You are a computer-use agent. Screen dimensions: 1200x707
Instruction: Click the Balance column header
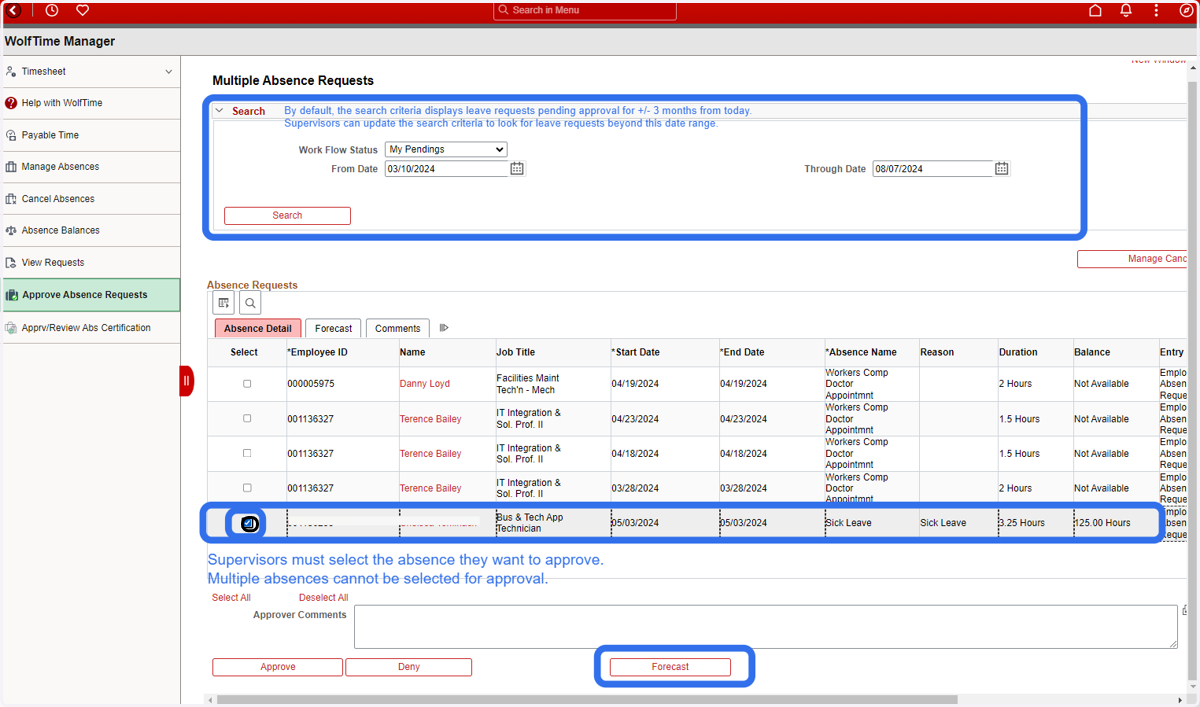(x=1092, y=352)
